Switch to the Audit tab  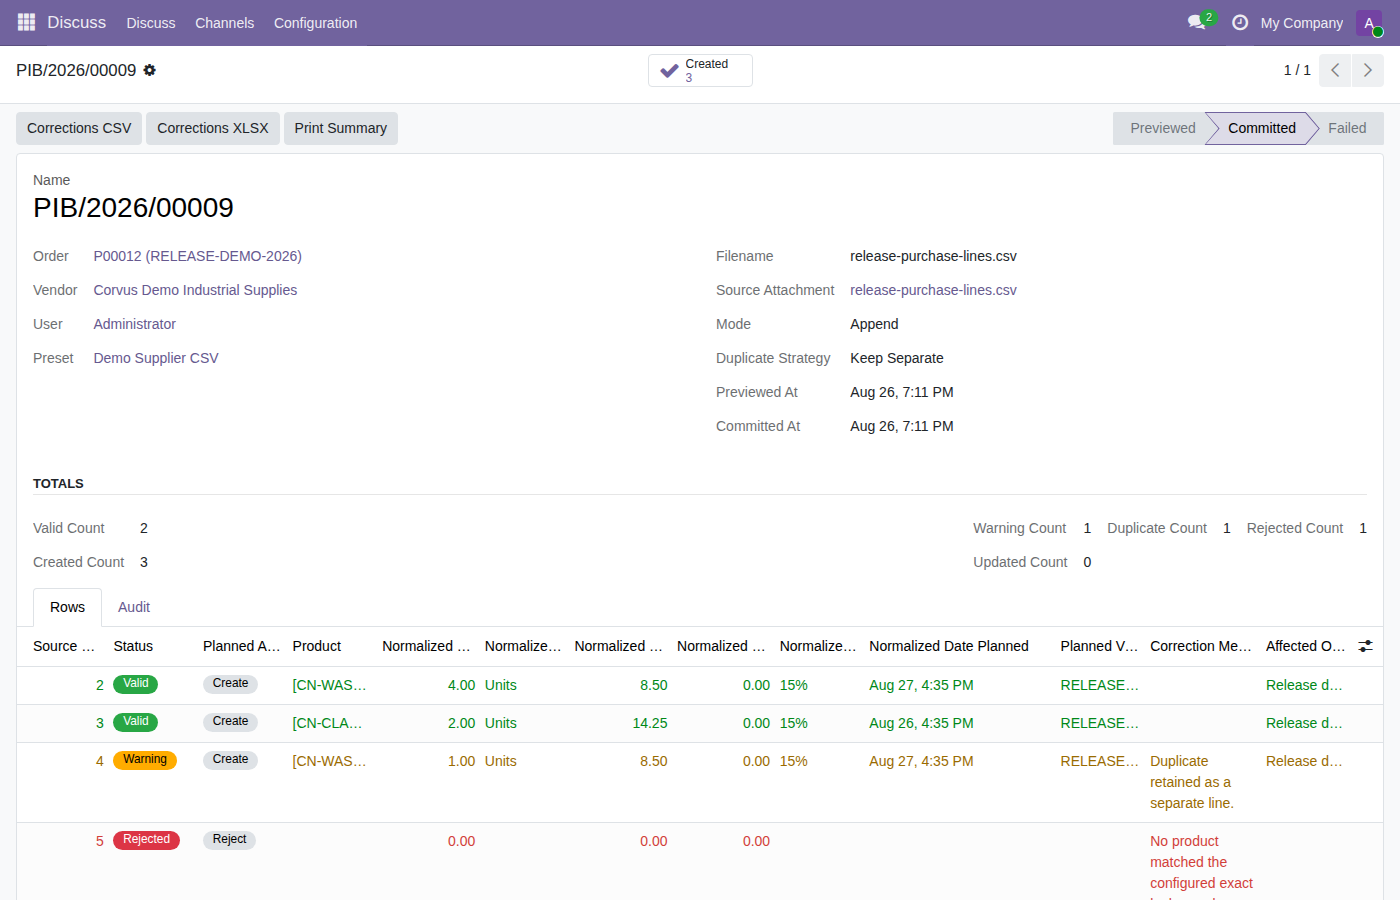pos(134,607)
